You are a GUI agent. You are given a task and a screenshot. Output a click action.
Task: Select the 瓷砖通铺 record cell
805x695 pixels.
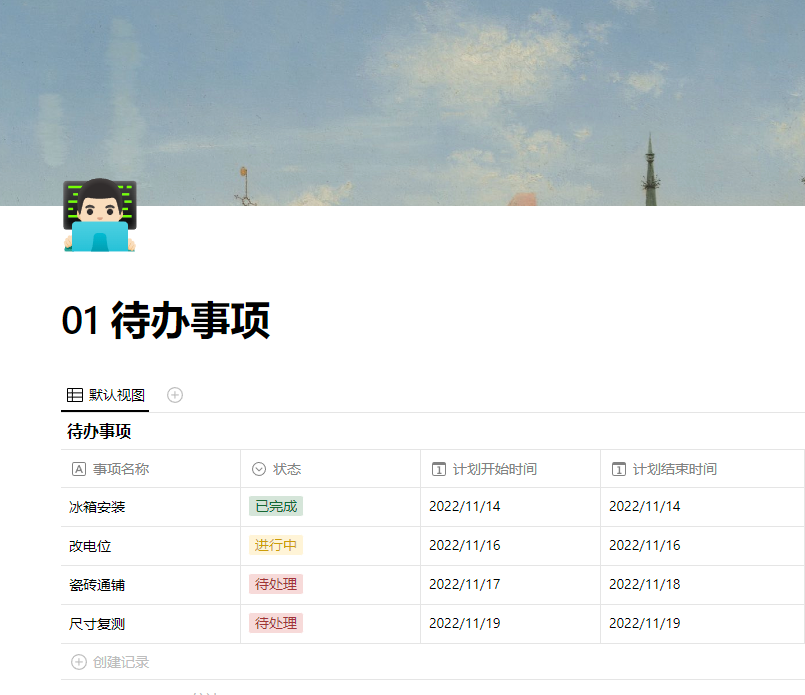click(x=150, y=585)
